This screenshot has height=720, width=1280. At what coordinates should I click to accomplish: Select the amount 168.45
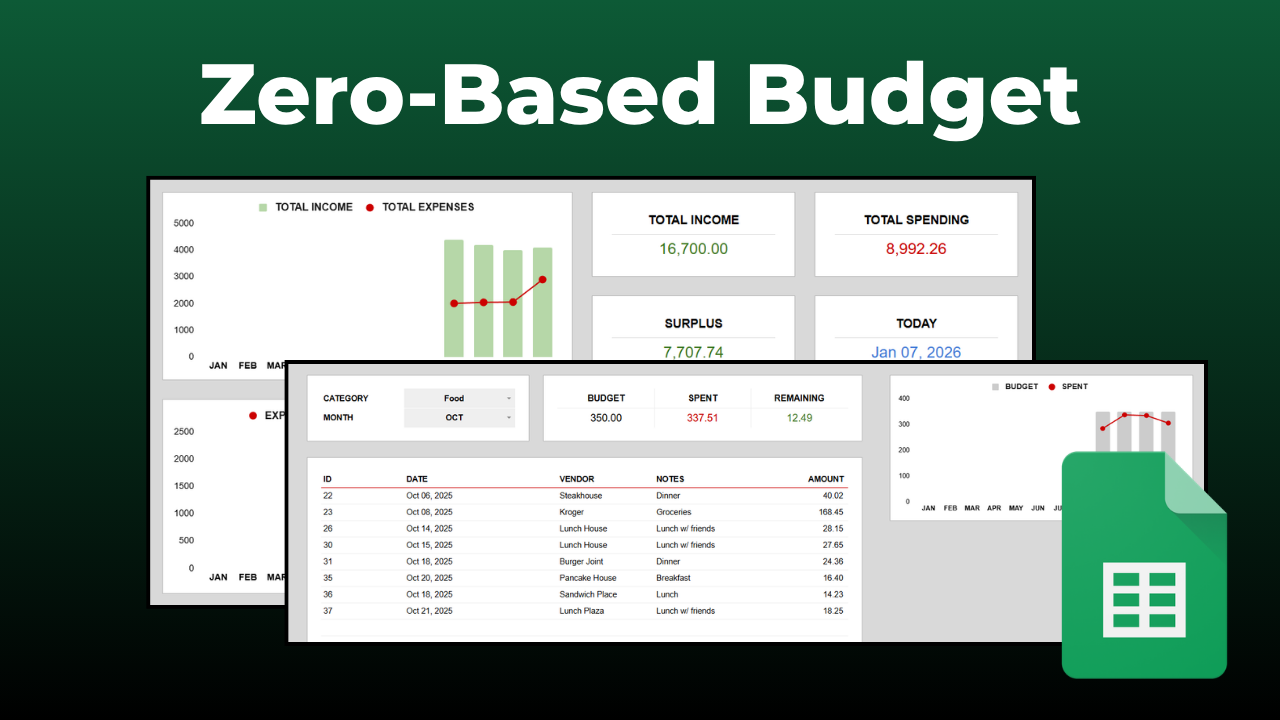(831, 512)
